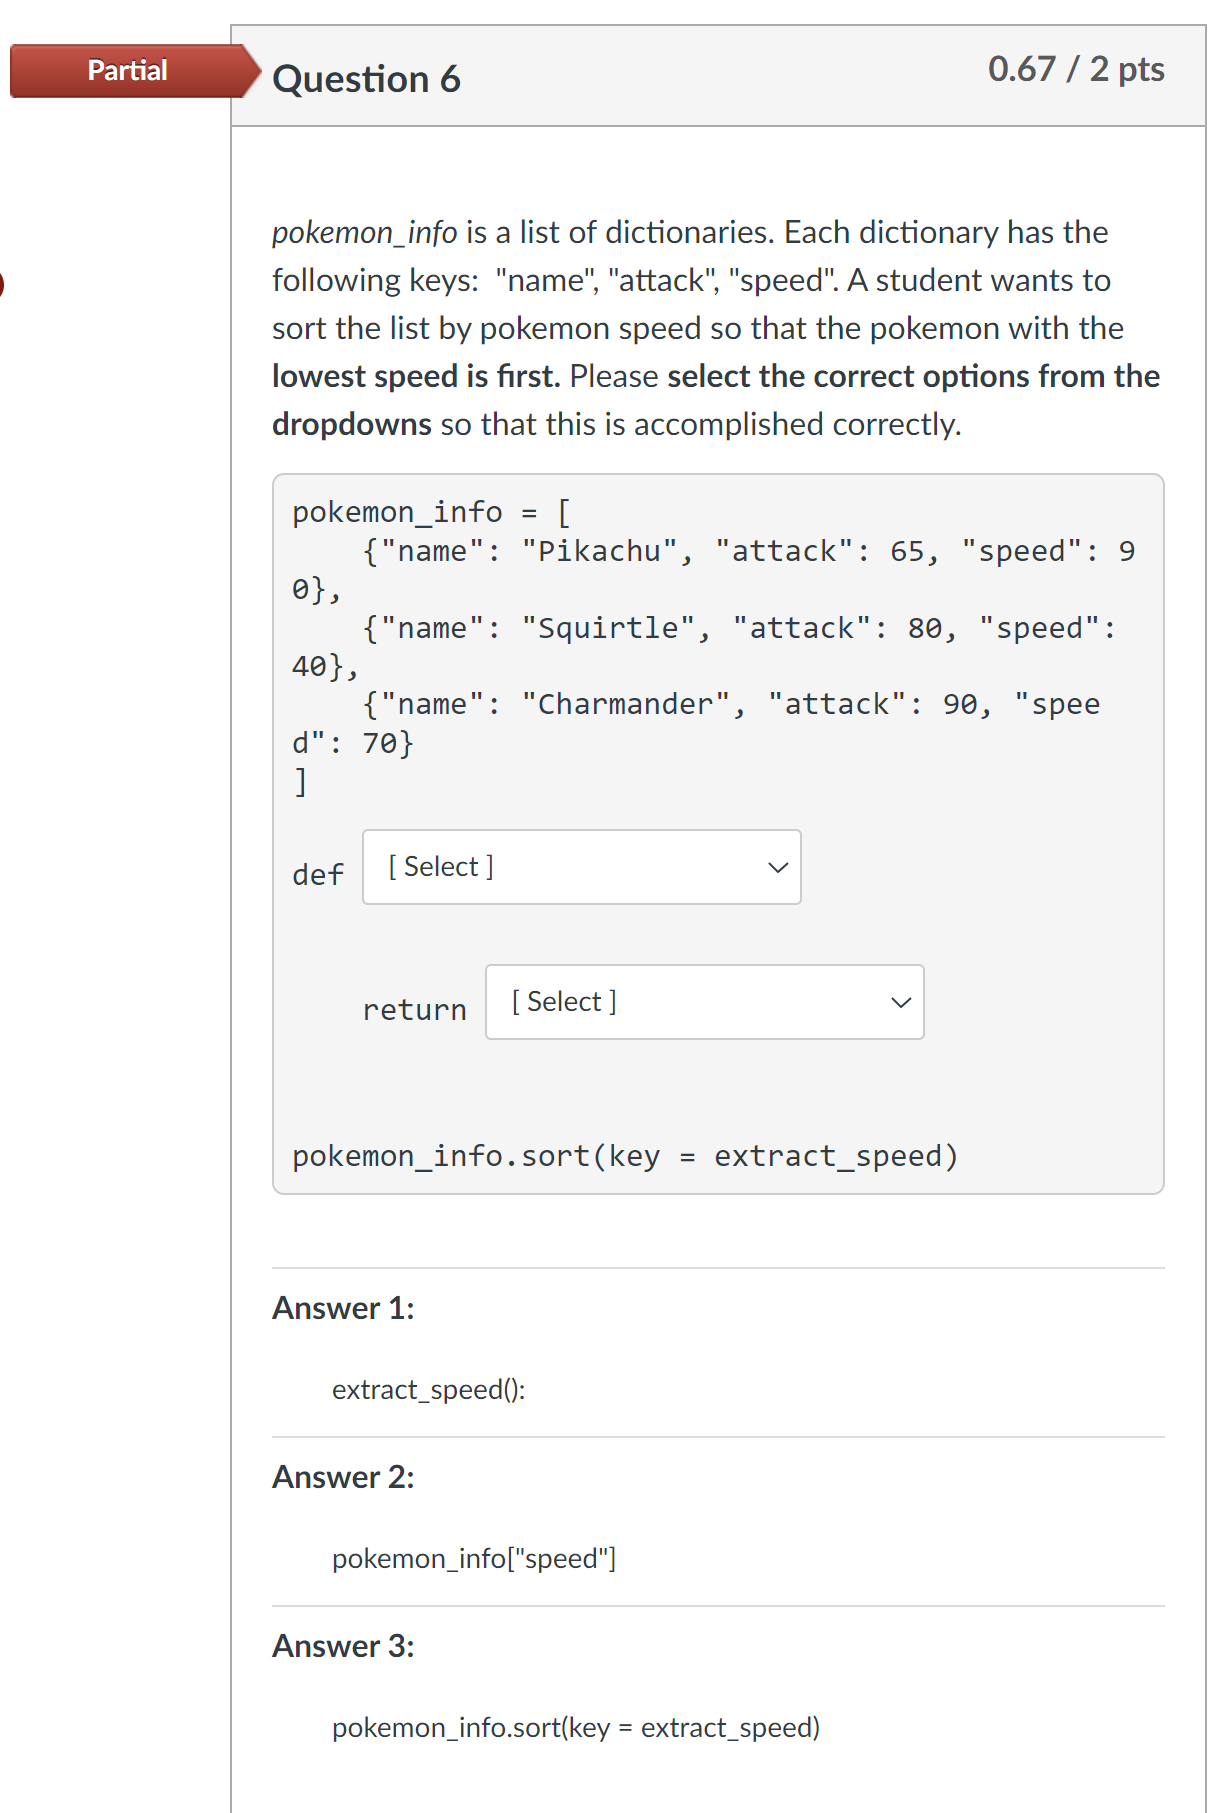Click the 0.67 / 2 pts score
This screenshot has width=1216, height=1813.
1075,69
